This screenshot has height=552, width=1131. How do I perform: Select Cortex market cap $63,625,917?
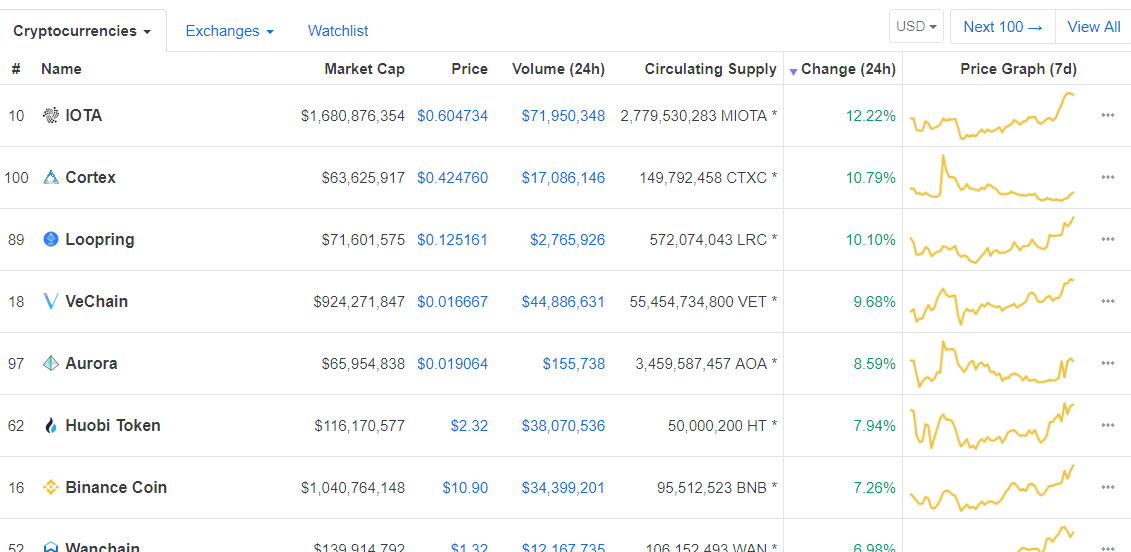point(364,178)
